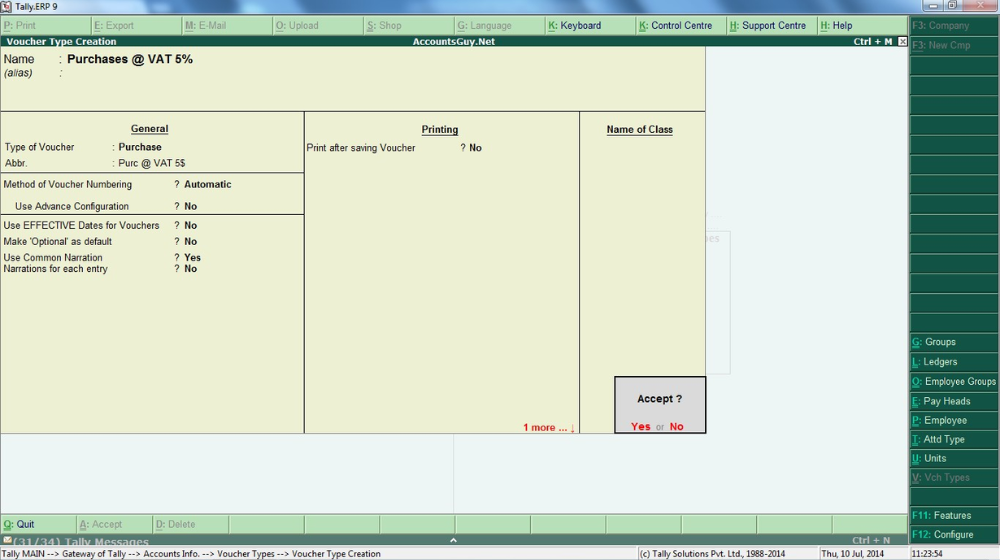This screenshot has height=560, width=1000.
Task: Open the Help menu
Action: click(x=836, y=25)
